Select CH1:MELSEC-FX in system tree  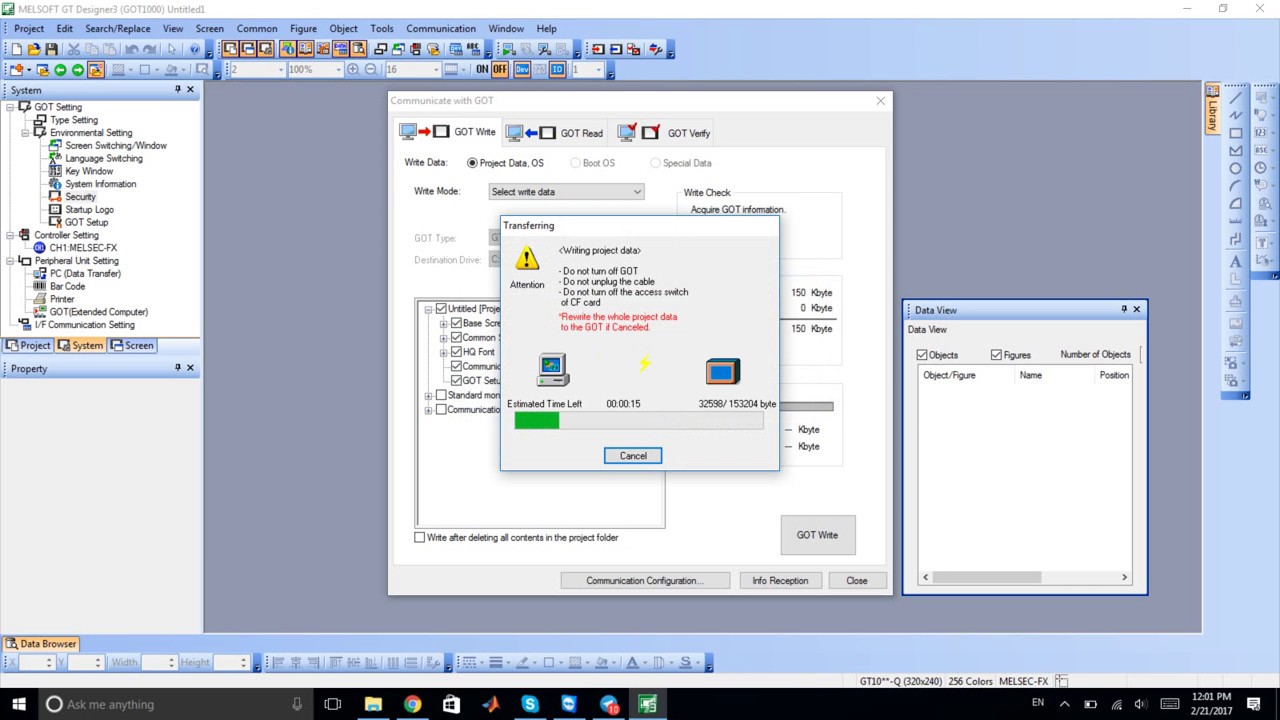pos(83,248)
